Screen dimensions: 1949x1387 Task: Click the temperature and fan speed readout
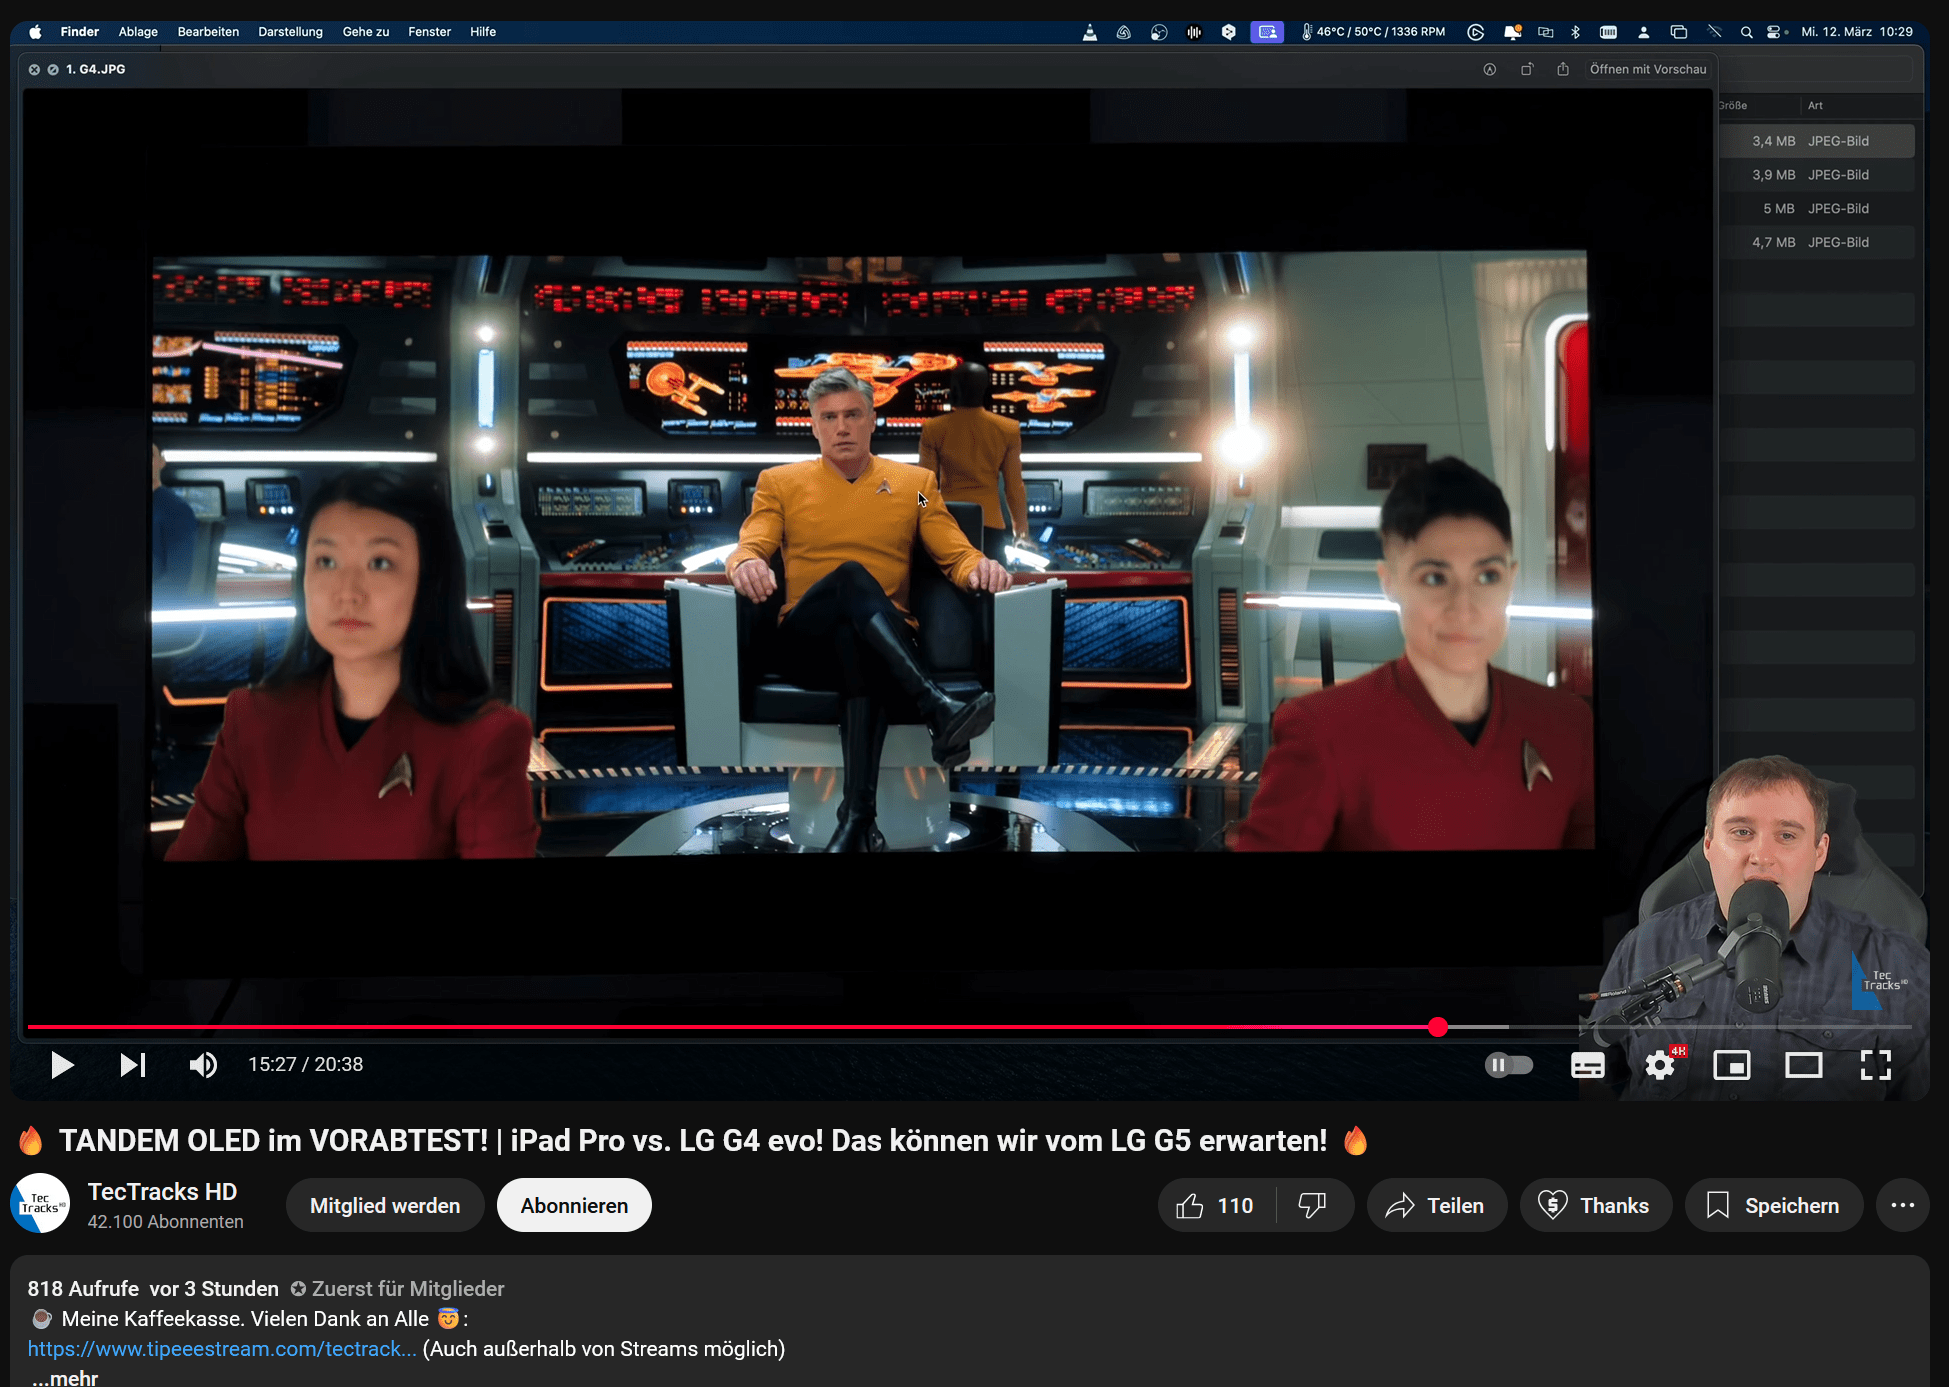tap(1373, 32)
